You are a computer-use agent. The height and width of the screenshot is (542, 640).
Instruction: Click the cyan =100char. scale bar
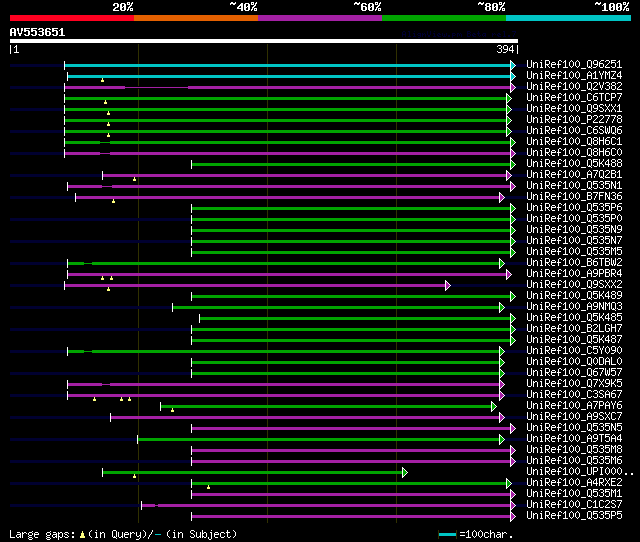447,534
